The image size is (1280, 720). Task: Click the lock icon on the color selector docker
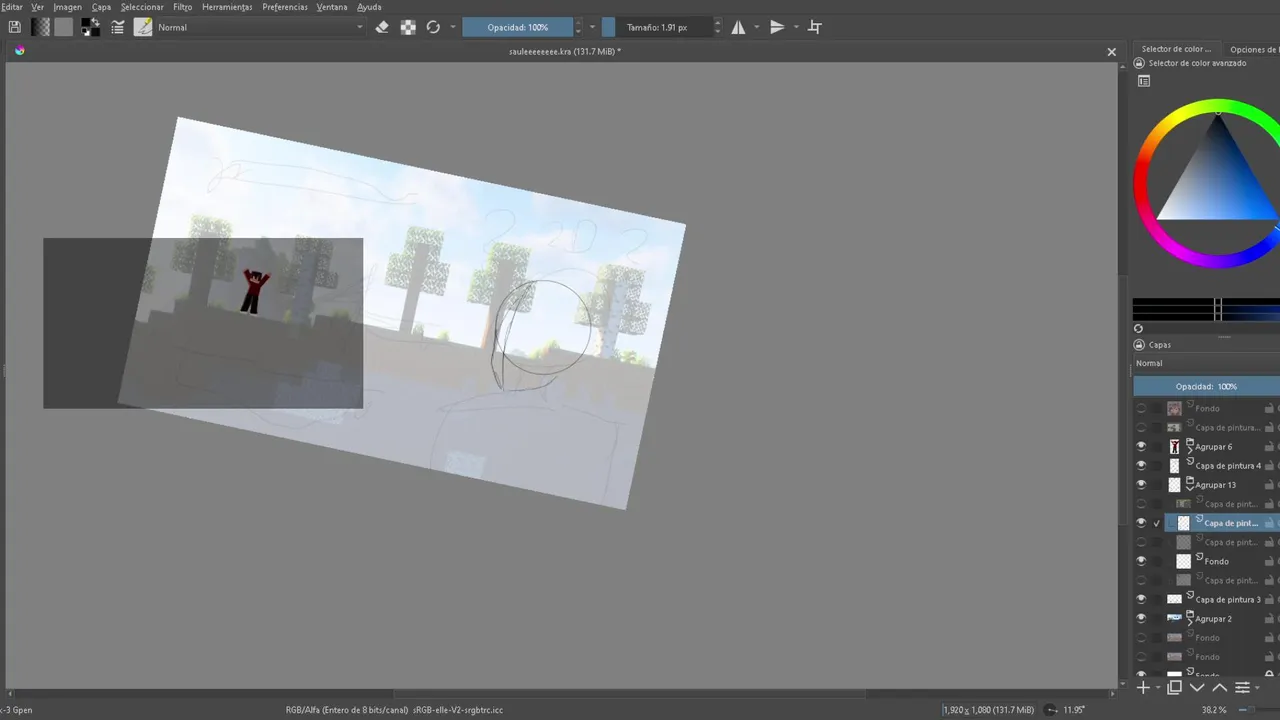pos(1139,63)
